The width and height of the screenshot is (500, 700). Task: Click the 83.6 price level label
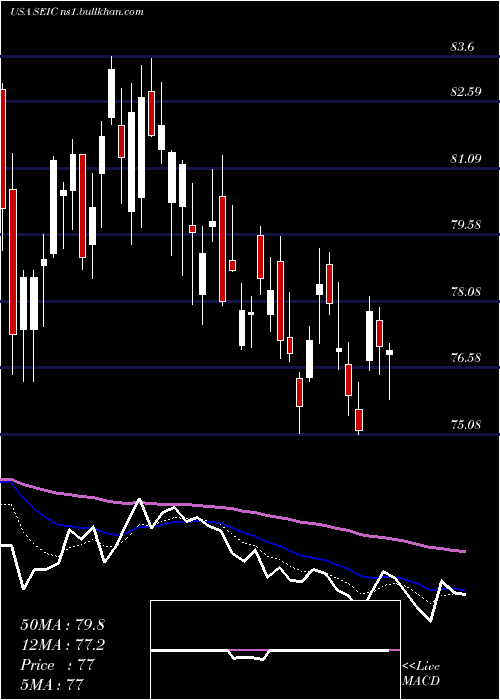(463, 47)
